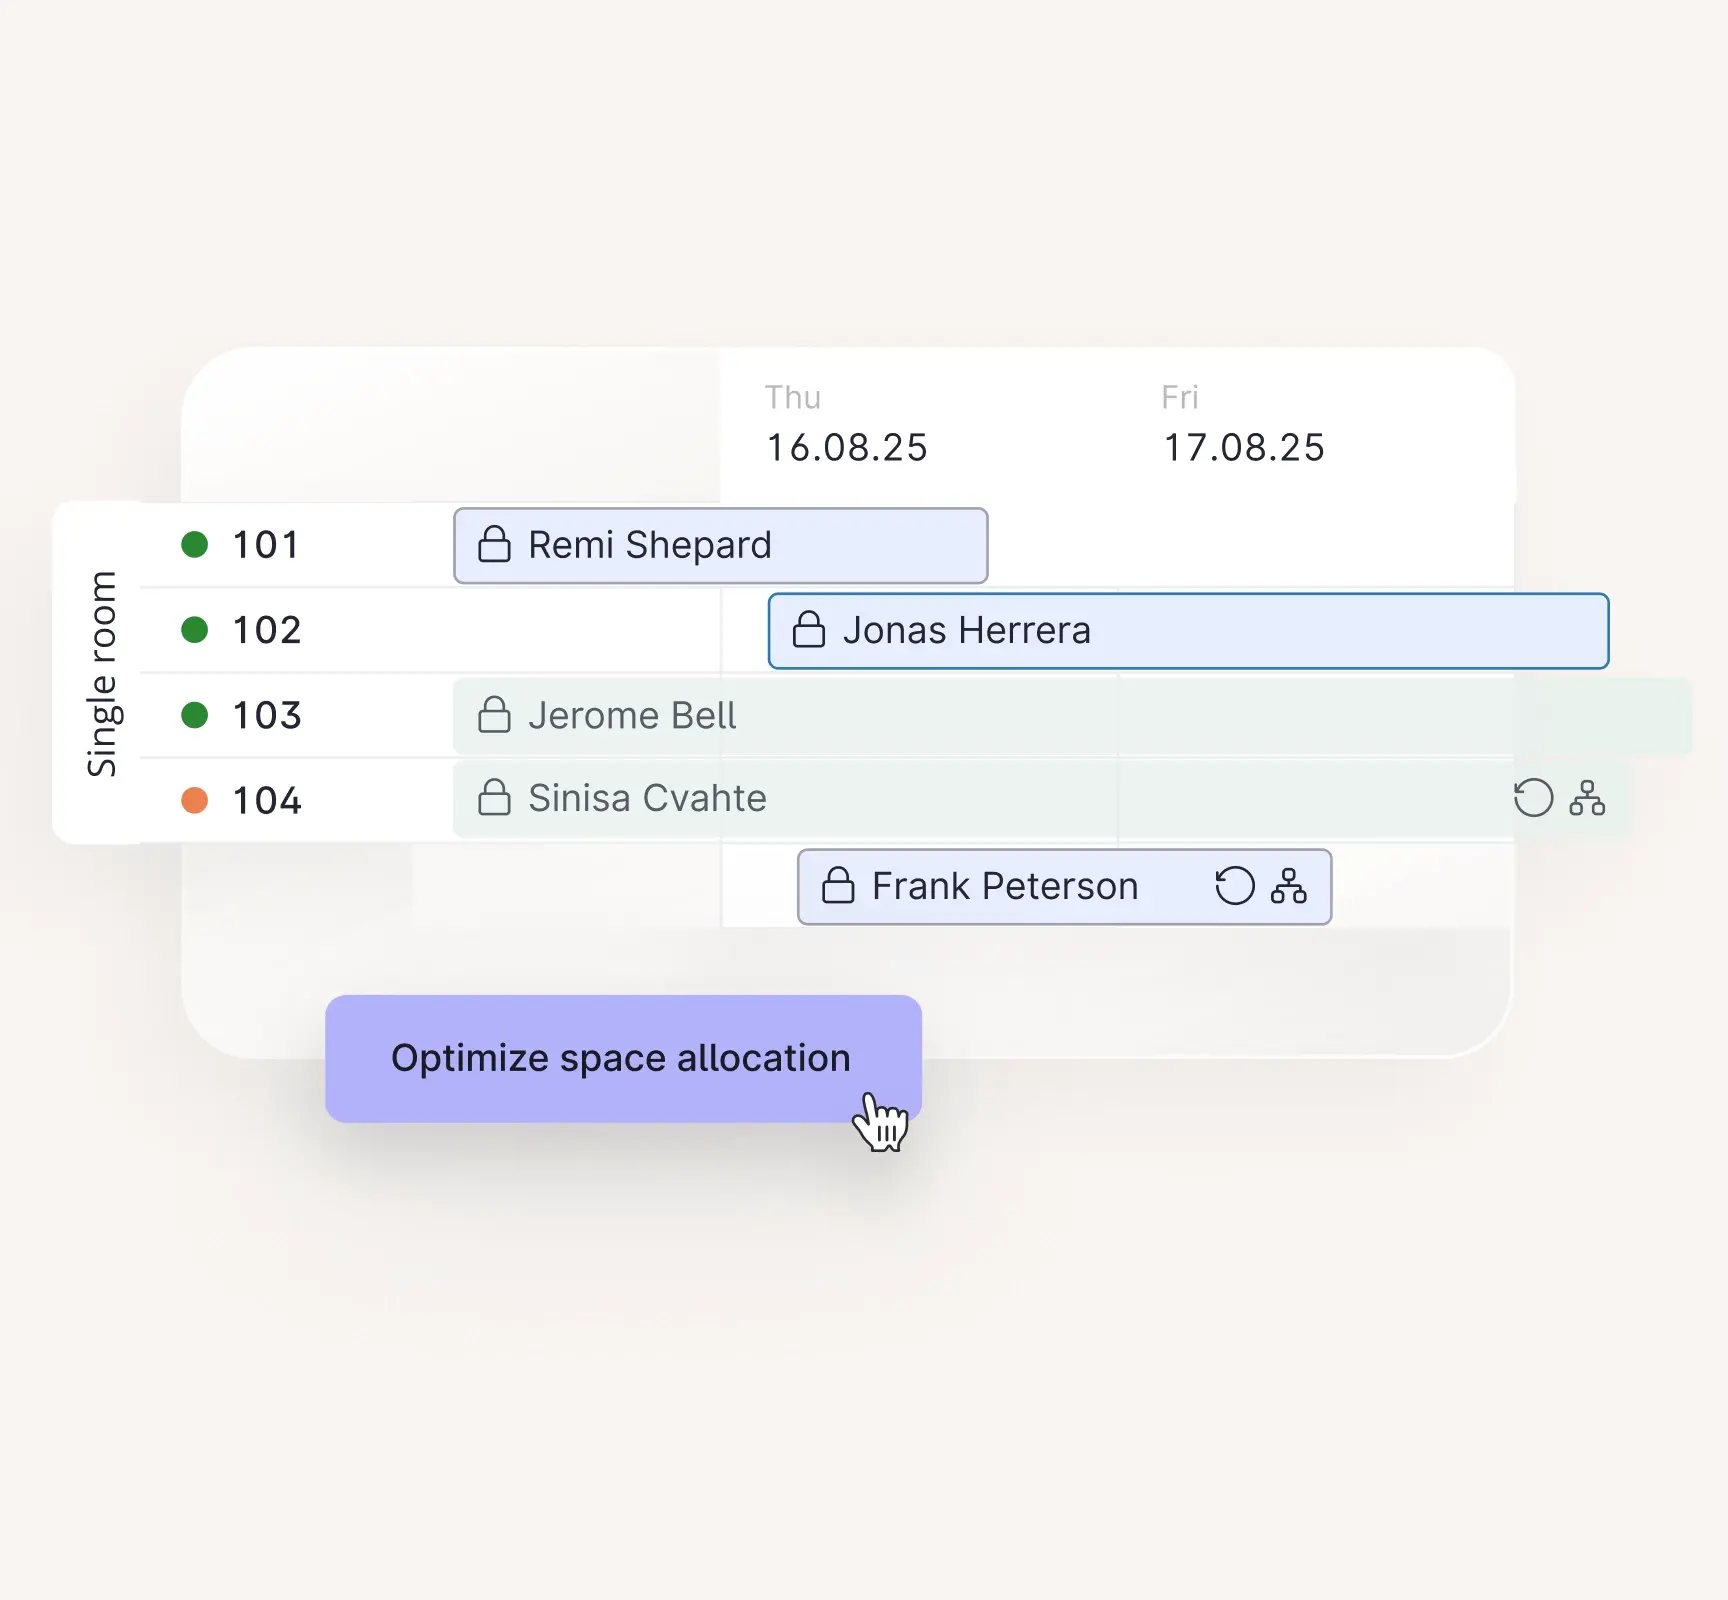Click the green status dot for room 103

(194, 716)
